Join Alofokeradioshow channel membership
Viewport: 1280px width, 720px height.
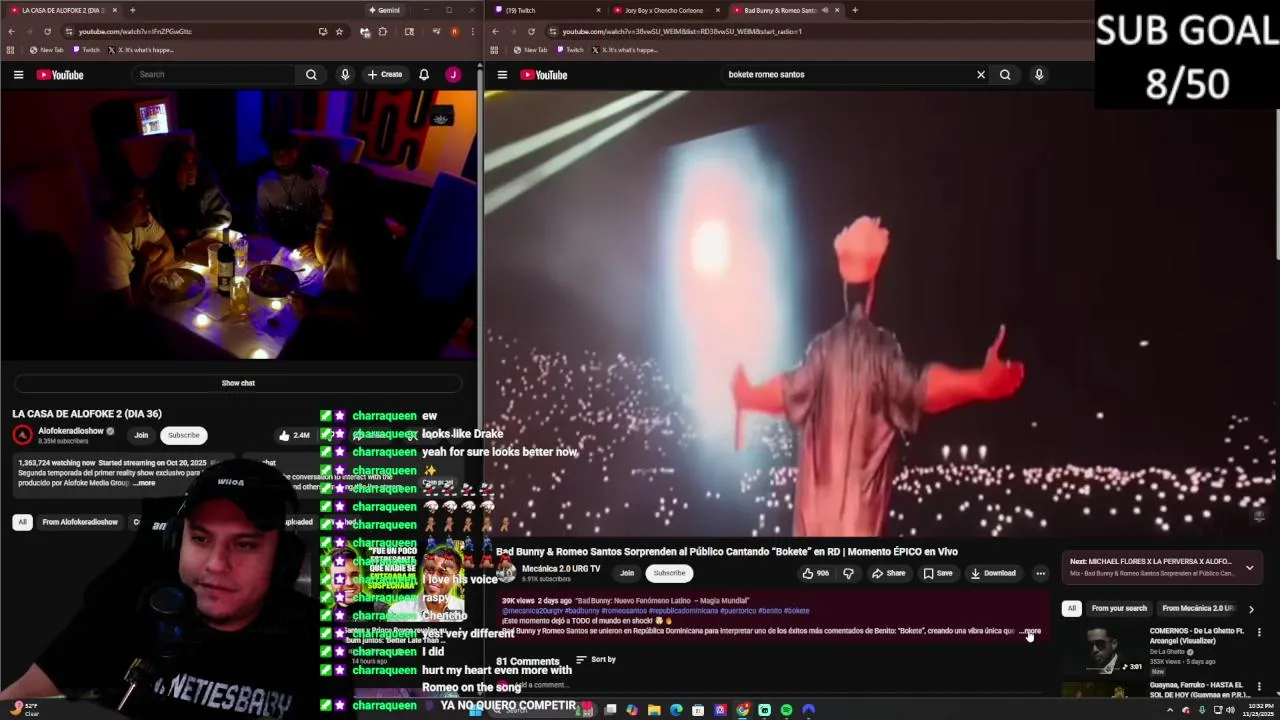point(141,435)
